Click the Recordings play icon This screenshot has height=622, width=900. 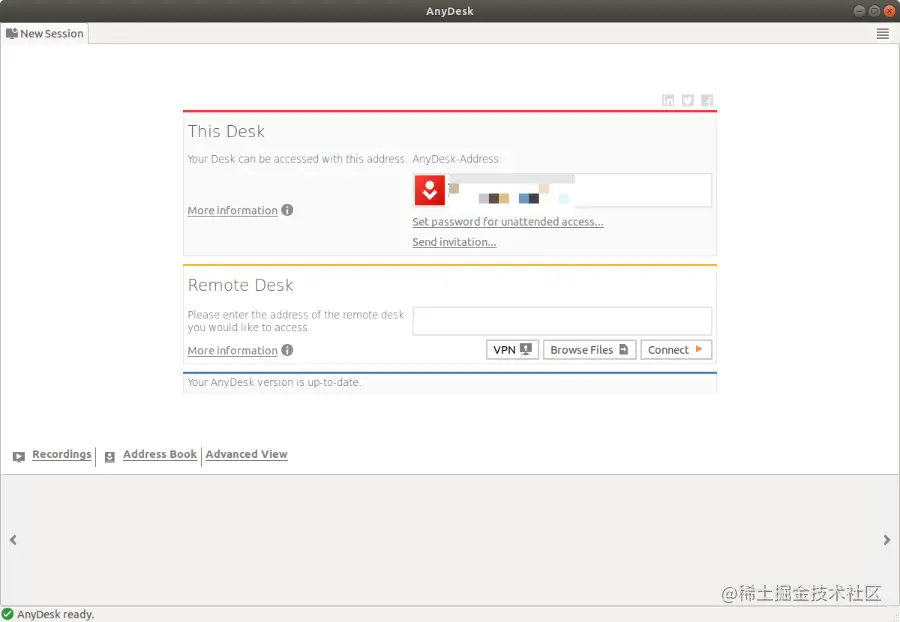pyautogui.click(x=19, y=457)
